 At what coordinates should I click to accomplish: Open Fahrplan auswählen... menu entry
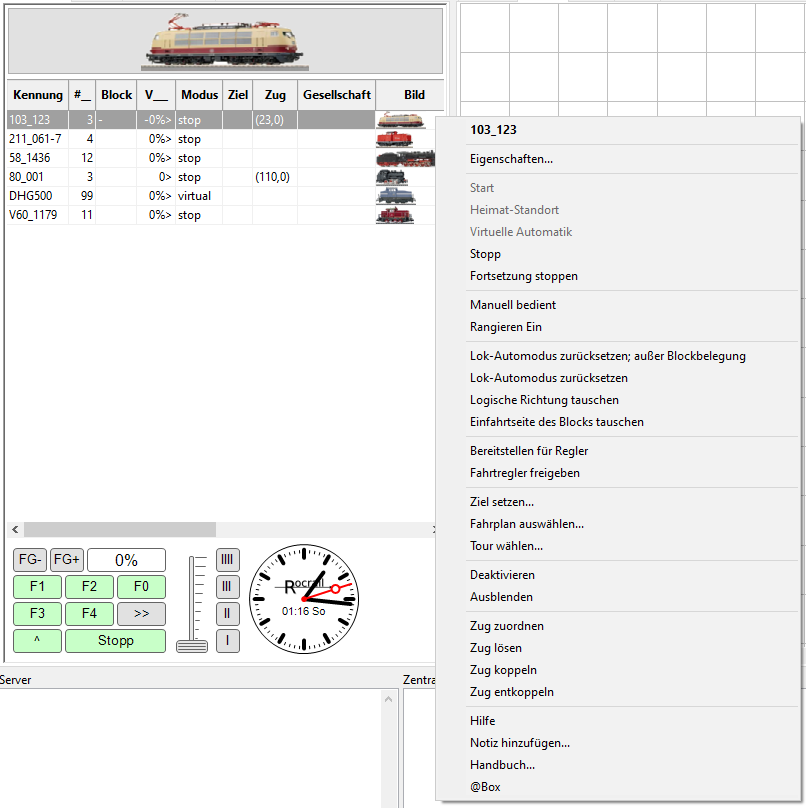pos(527,524)
